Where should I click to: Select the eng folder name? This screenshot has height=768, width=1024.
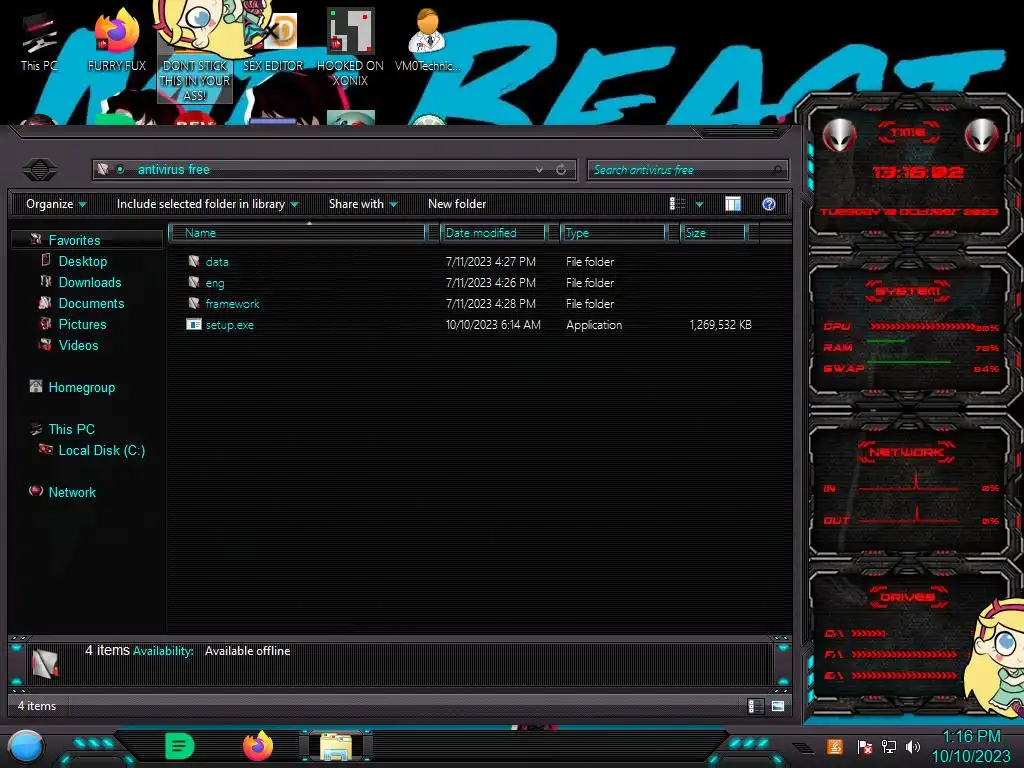pos(215,283)
